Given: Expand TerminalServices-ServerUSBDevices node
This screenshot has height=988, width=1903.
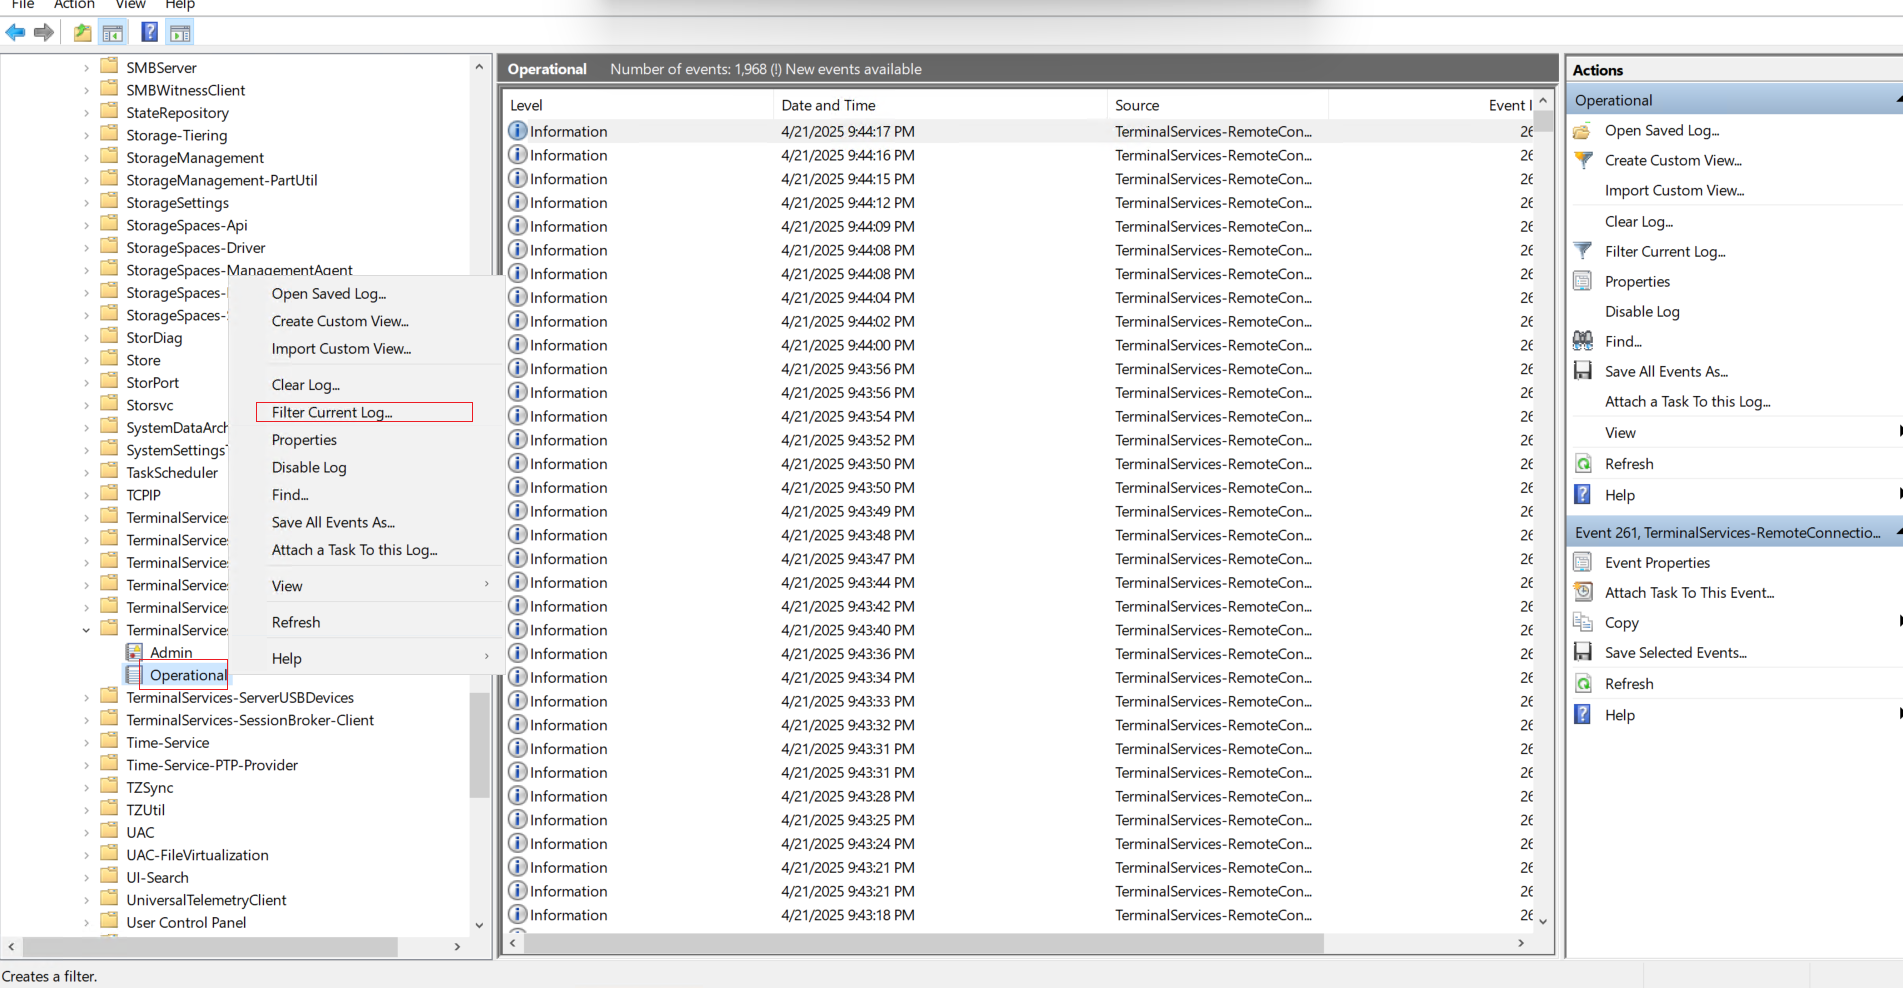Looking at the screenshot, I should (86, 698).
